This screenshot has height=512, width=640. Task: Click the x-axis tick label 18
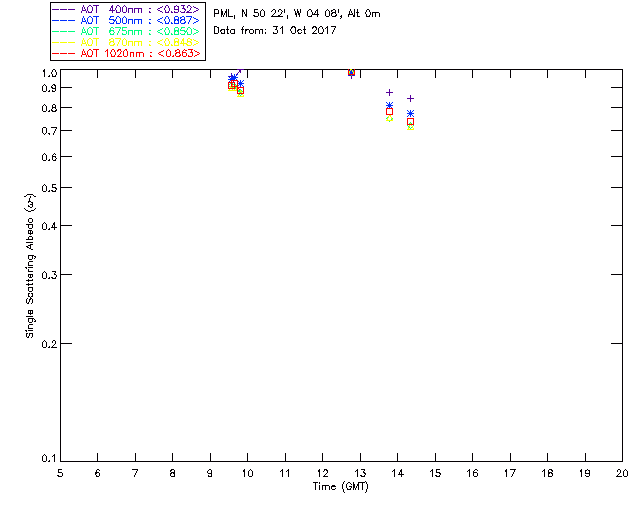(548, 473)
